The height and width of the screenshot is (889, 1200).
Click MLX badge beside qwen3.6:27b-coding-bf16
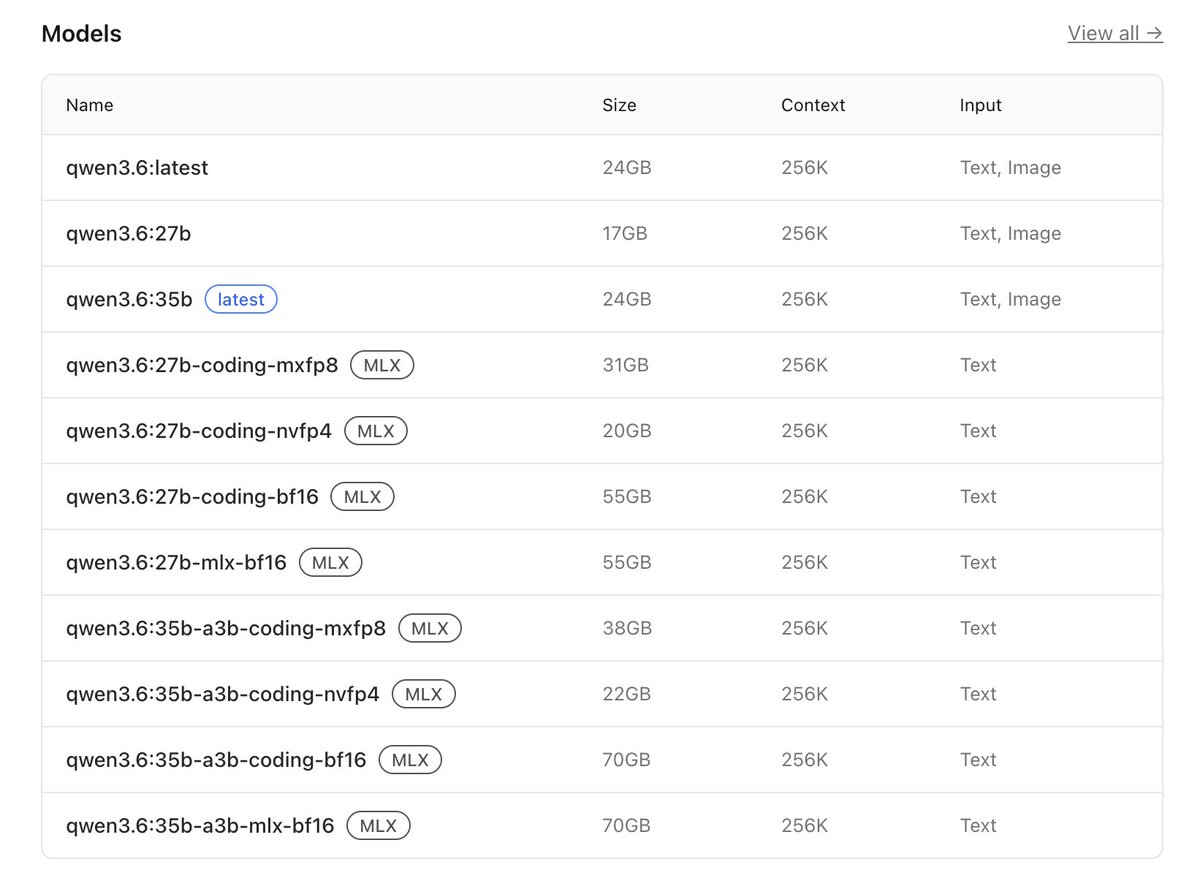pyautogui.click(x=363, y=497)
